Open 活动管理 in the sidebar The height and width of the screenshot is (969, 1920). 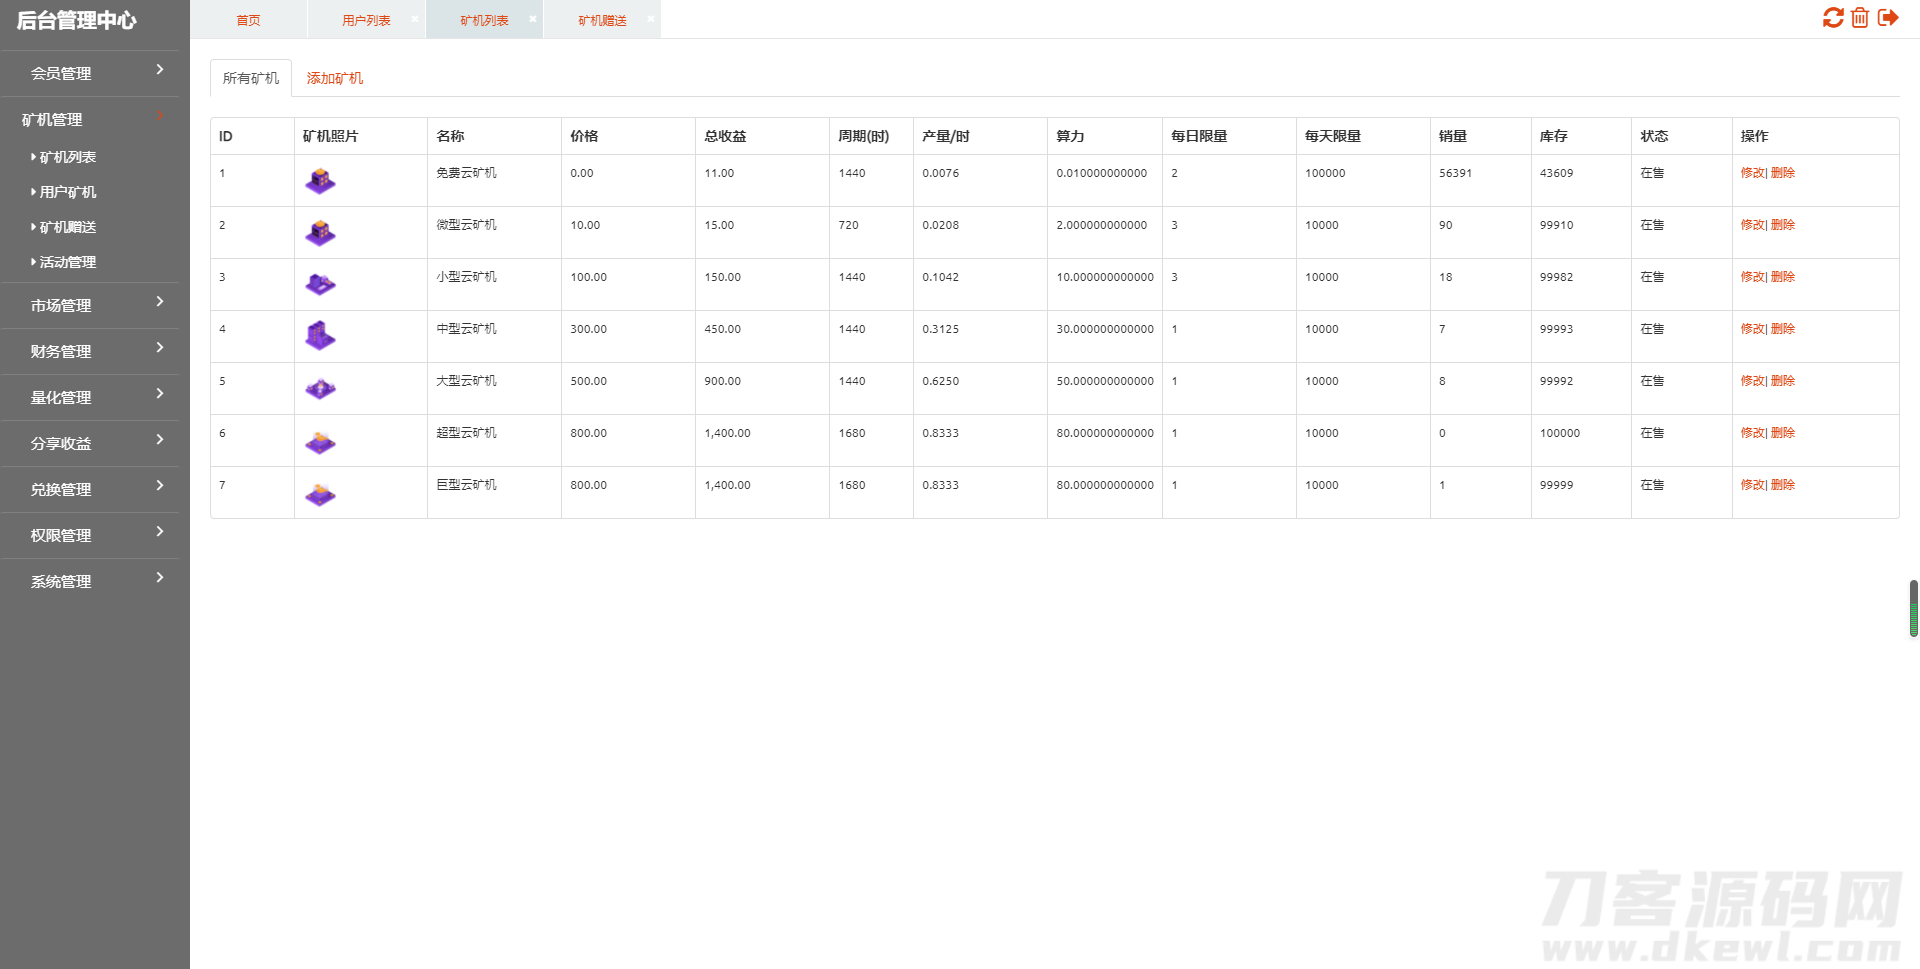68,262
